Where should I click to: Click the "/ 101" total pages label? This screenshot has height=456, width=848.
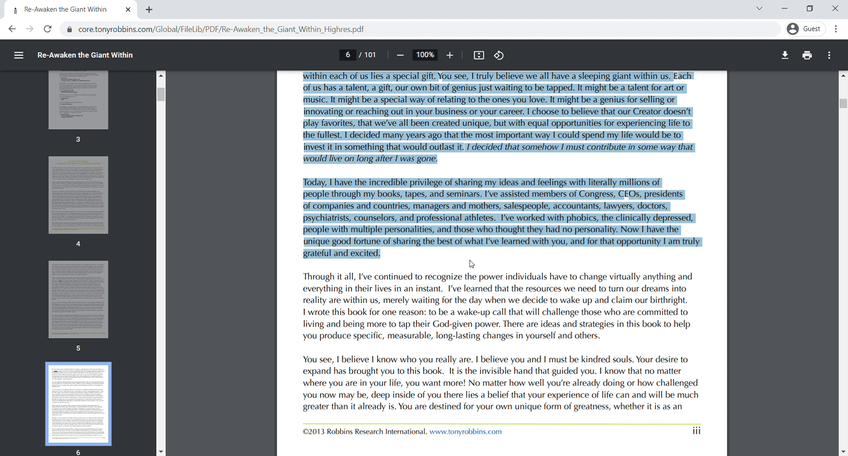[x=367, y=55]
